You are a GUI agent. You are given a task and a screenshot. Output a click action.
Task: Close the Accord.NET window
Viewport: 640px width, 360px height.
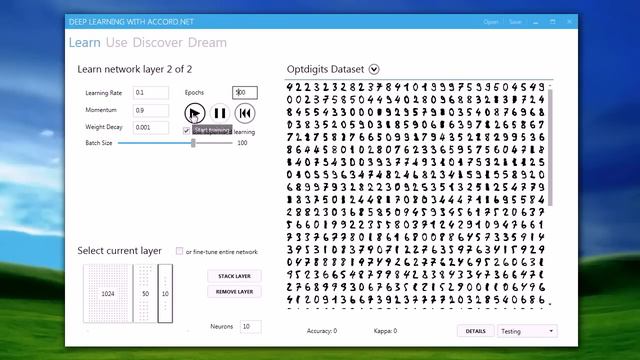tap(569, 22)
